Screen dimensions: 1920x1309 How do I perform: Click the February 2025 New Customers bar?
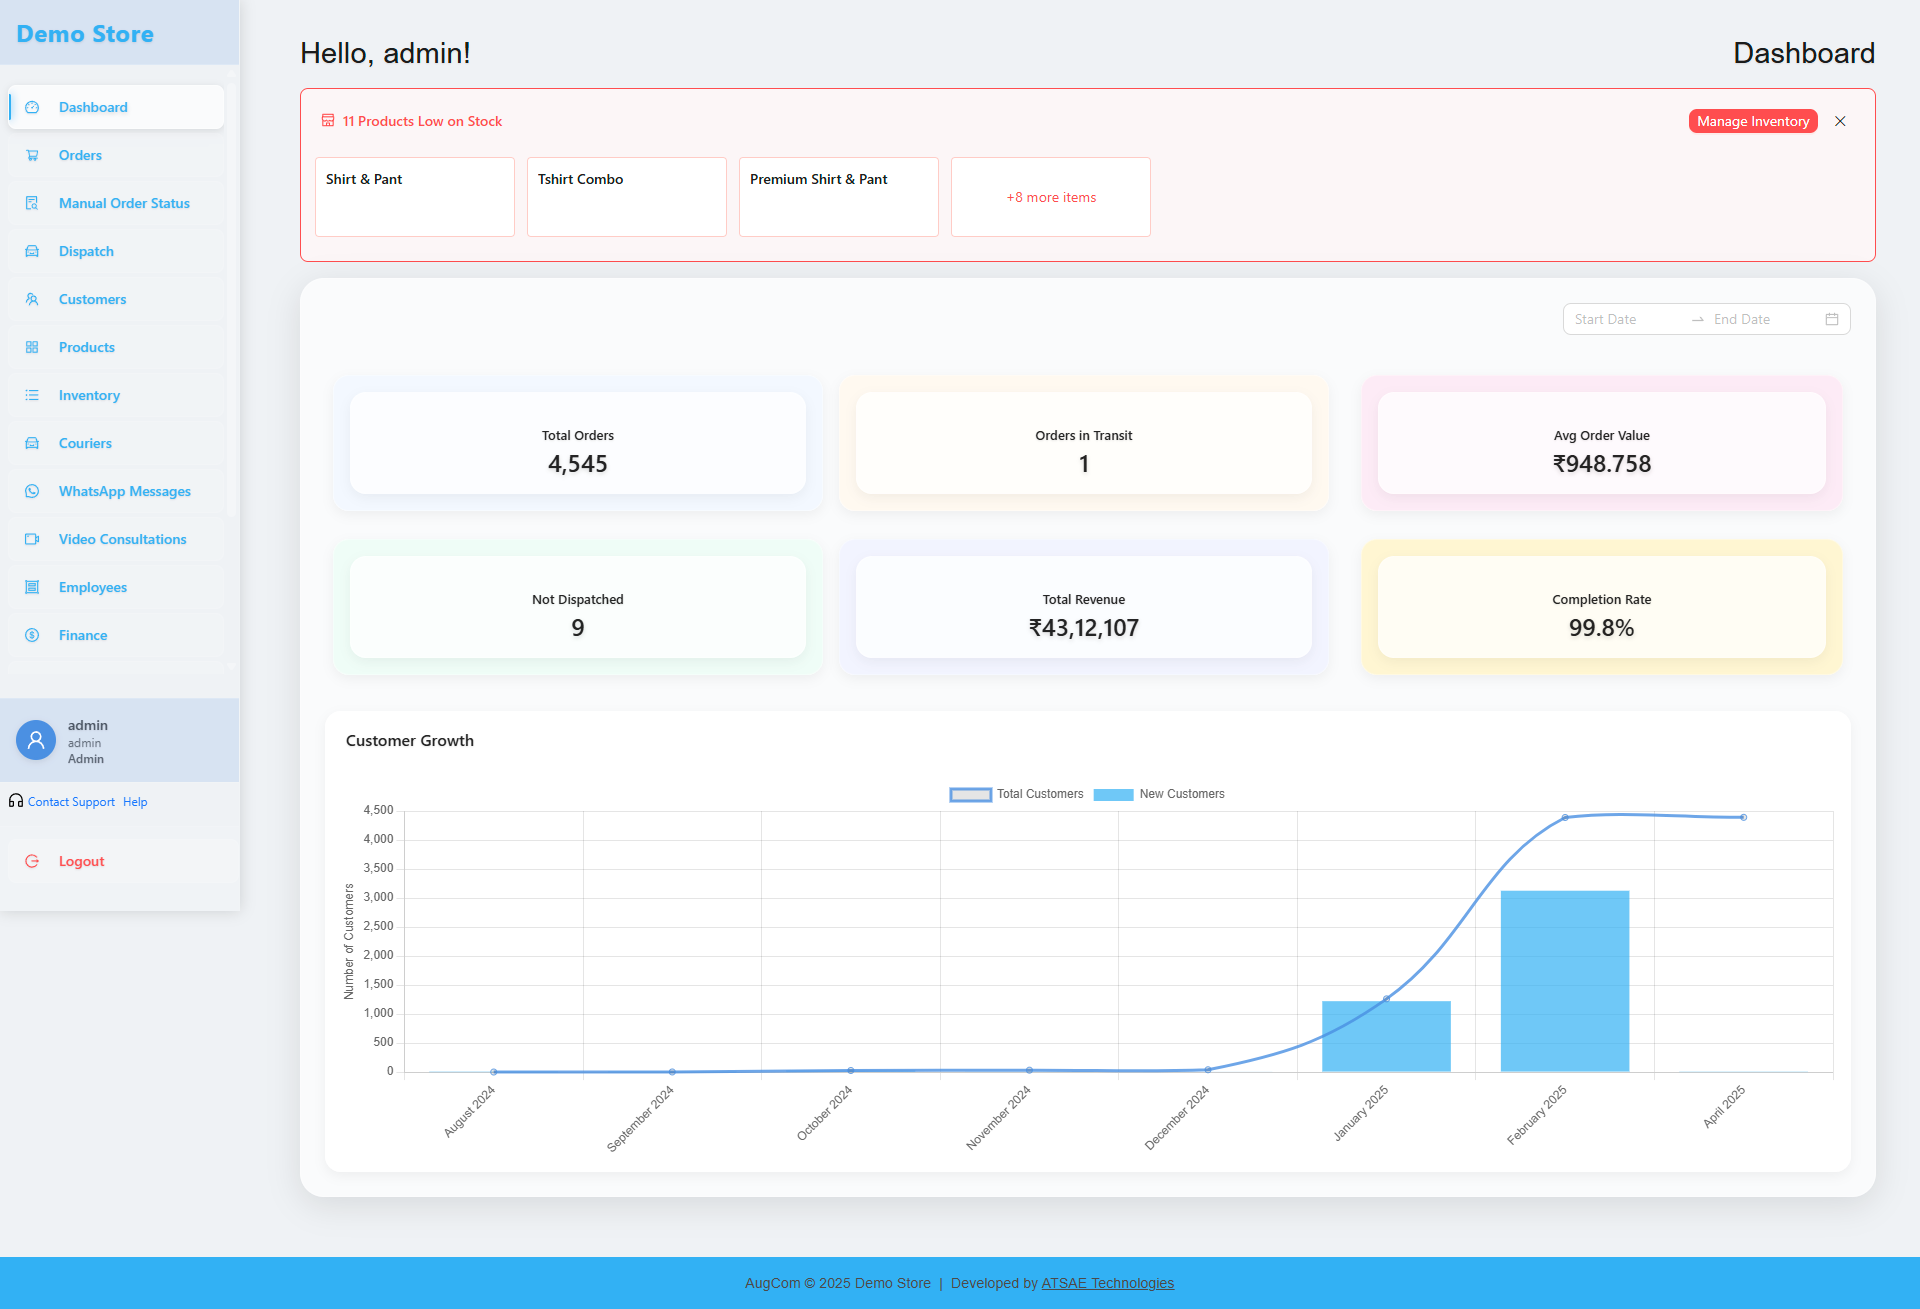[x=1565, y=980]
